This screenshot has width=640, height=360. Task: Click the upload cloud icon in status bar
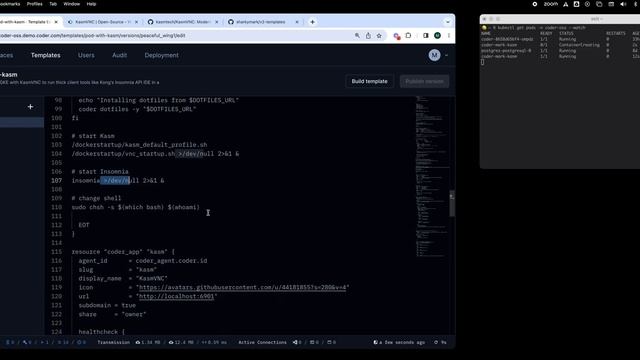click(x=138, y=342)
